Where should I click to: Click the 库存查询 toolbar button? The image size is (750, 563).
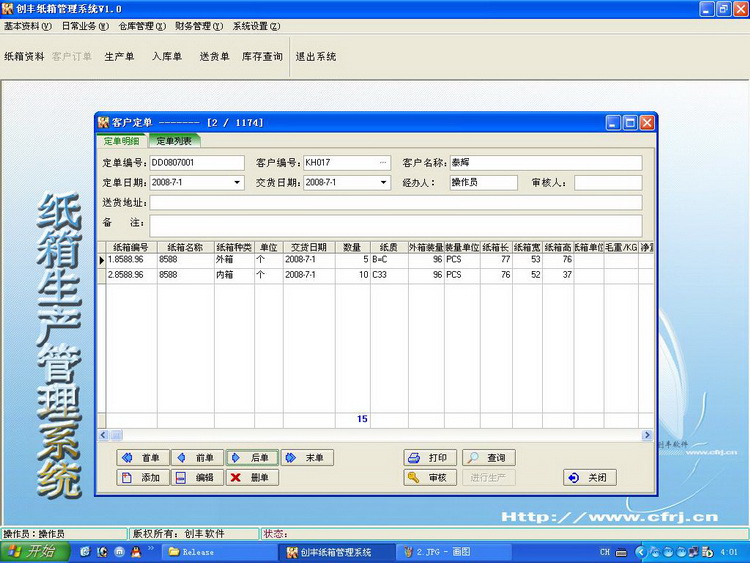(262, 57)
